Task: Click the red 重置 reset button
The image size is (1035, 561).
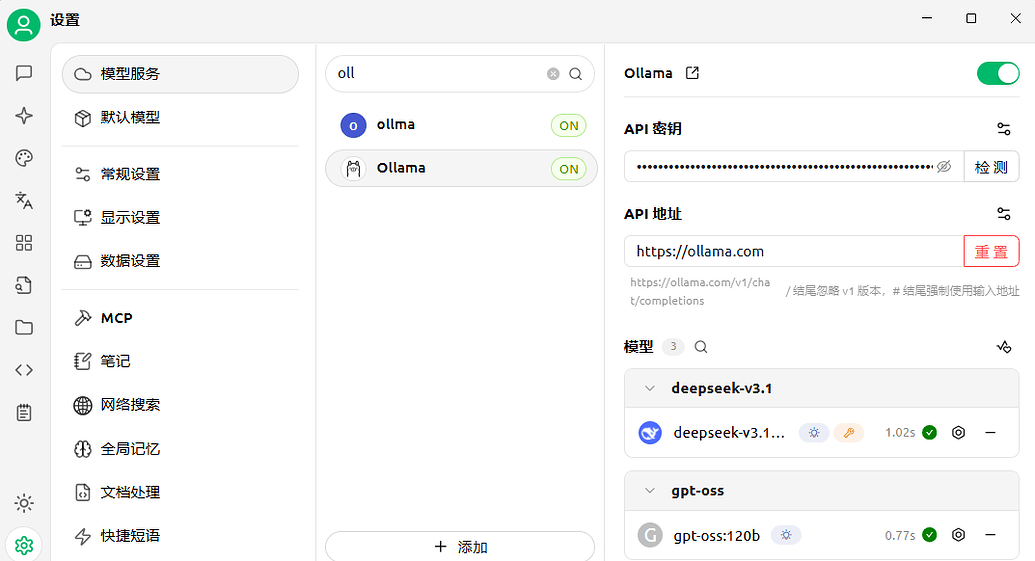Action: pos(991,251)
